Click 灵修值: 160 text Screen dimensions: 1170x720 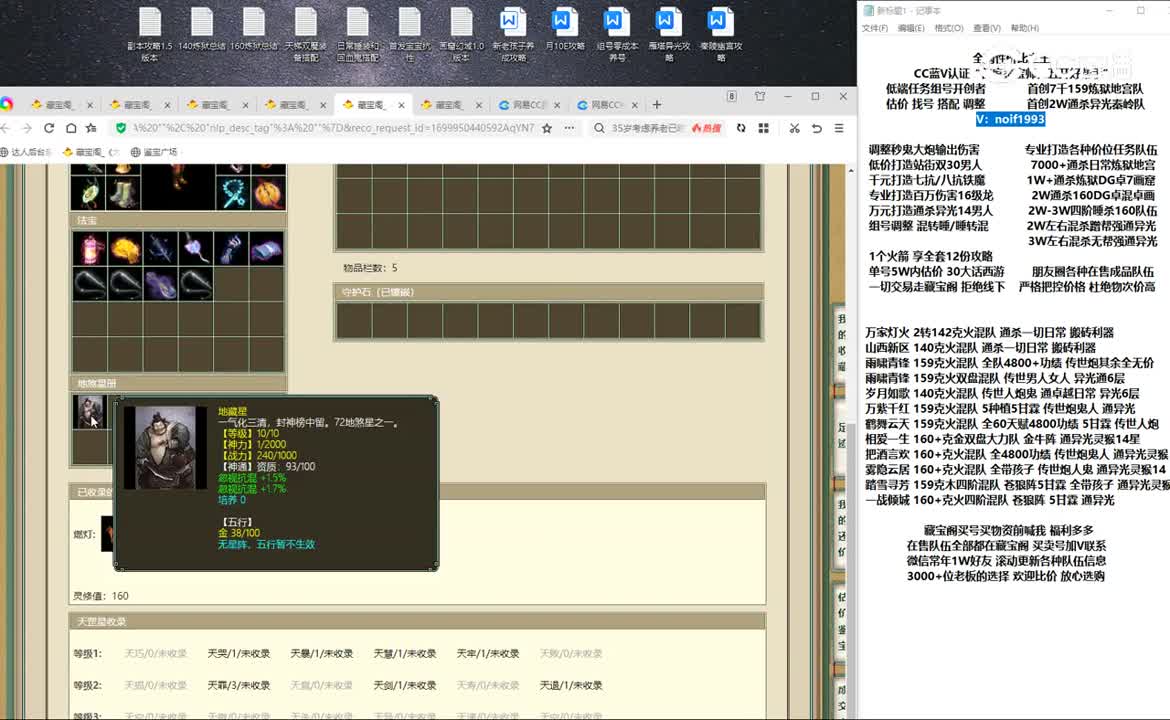(x=101, y=595)
